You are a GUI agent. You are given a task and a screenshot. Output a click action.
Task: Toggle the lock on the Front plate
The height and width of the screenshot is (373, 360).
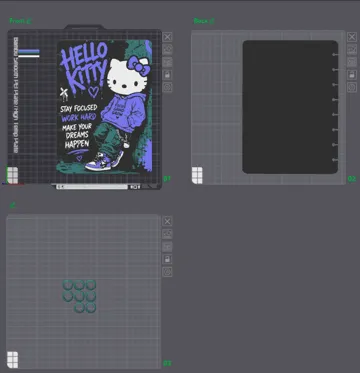coord(167,75)
